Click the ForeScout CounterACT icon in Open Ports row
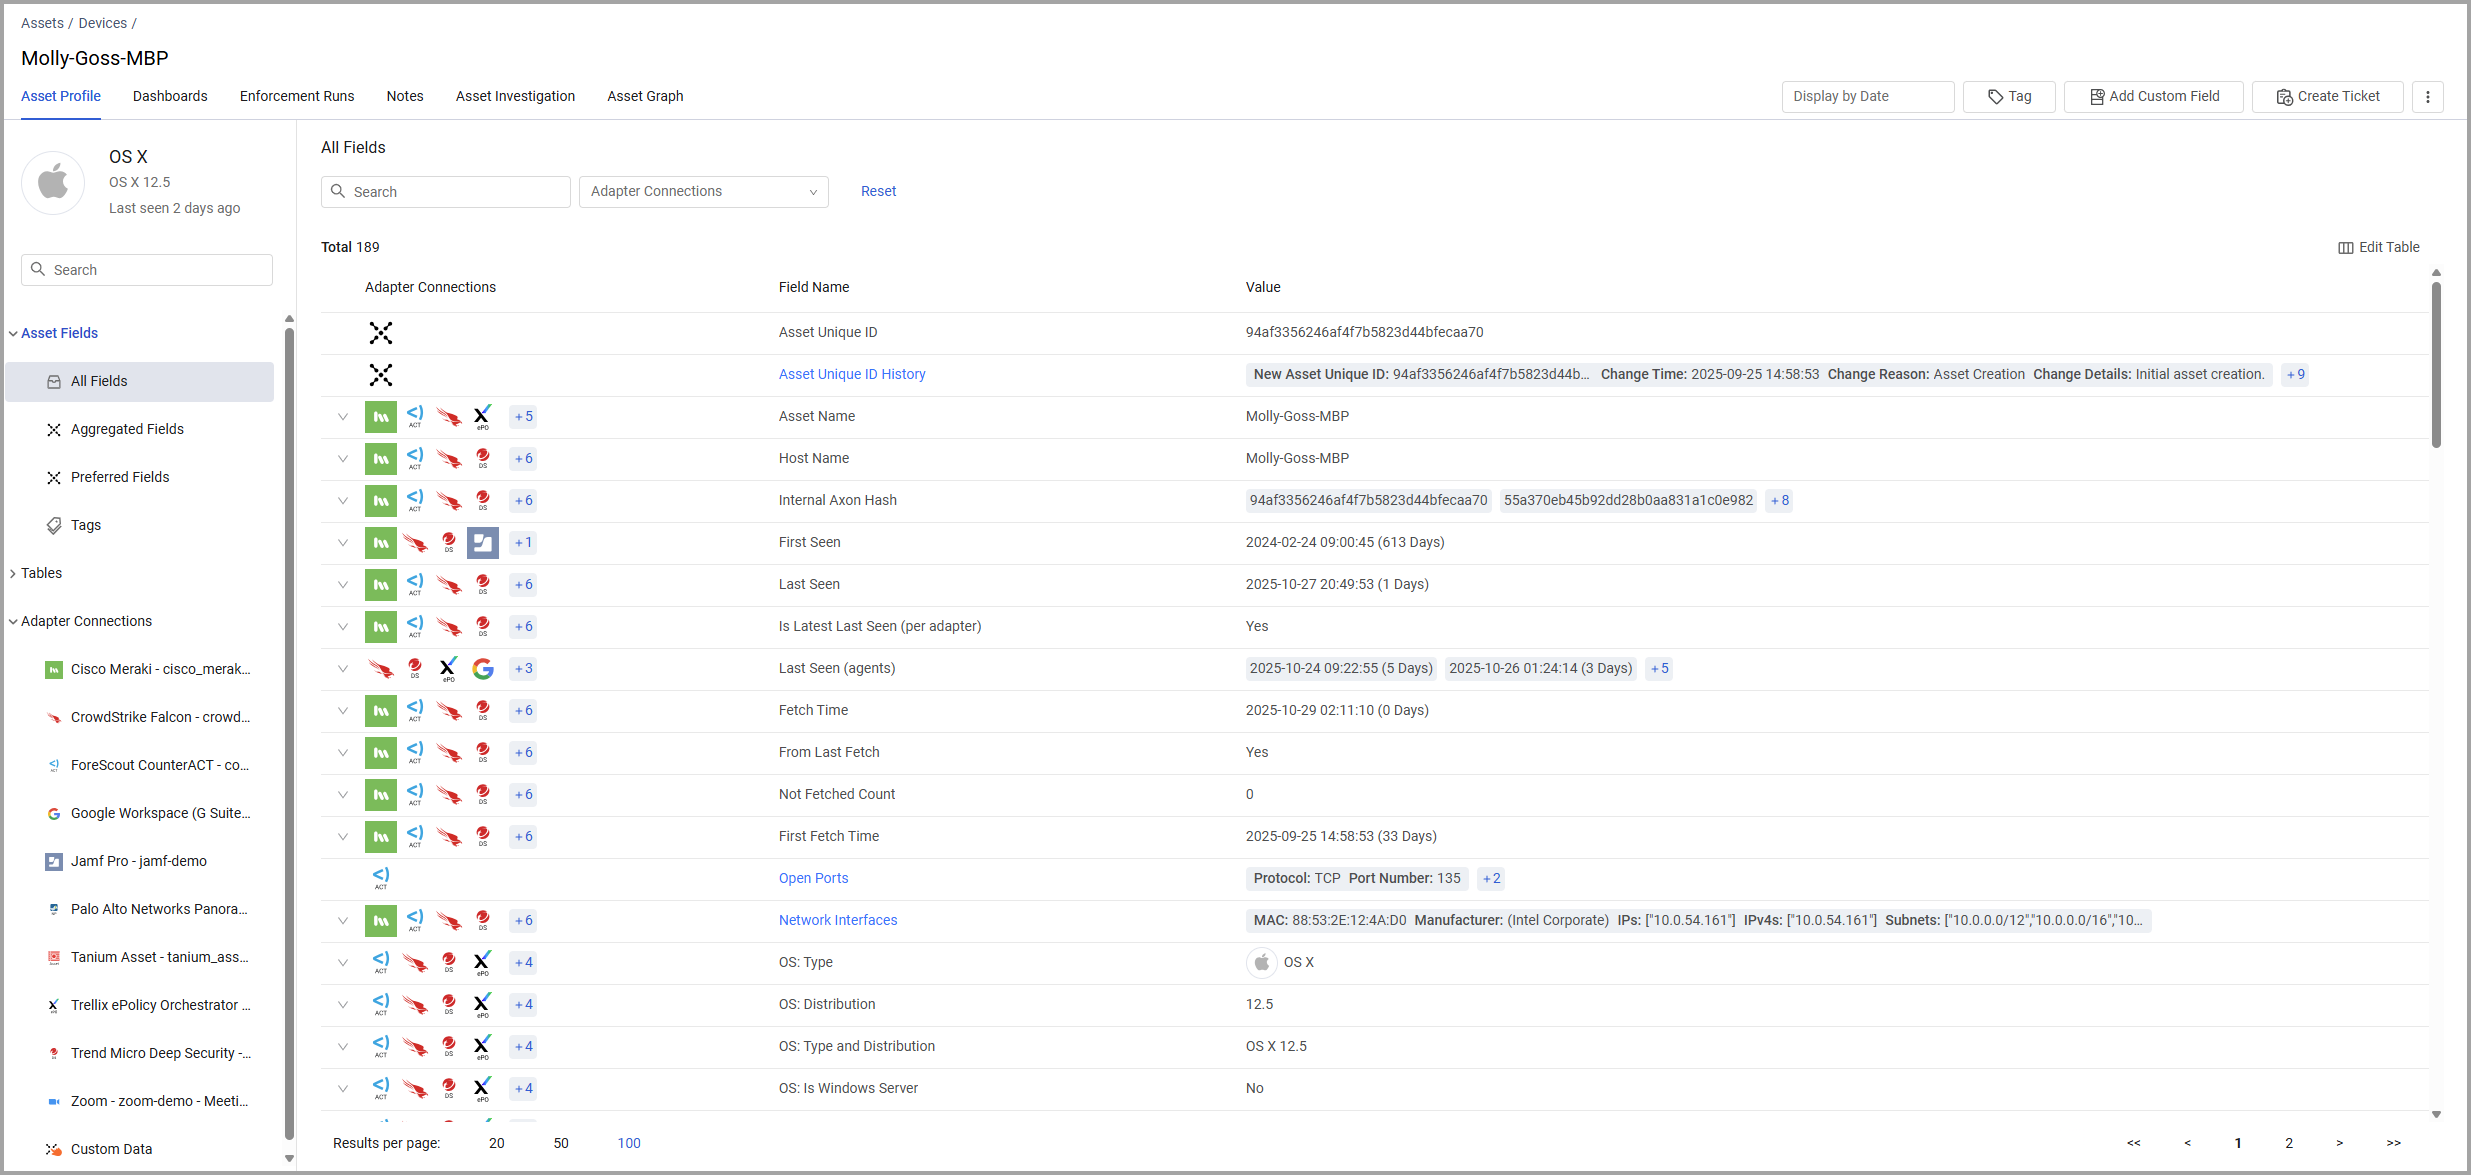This screenshot has width=2471, height=1175. click(381, 877)
